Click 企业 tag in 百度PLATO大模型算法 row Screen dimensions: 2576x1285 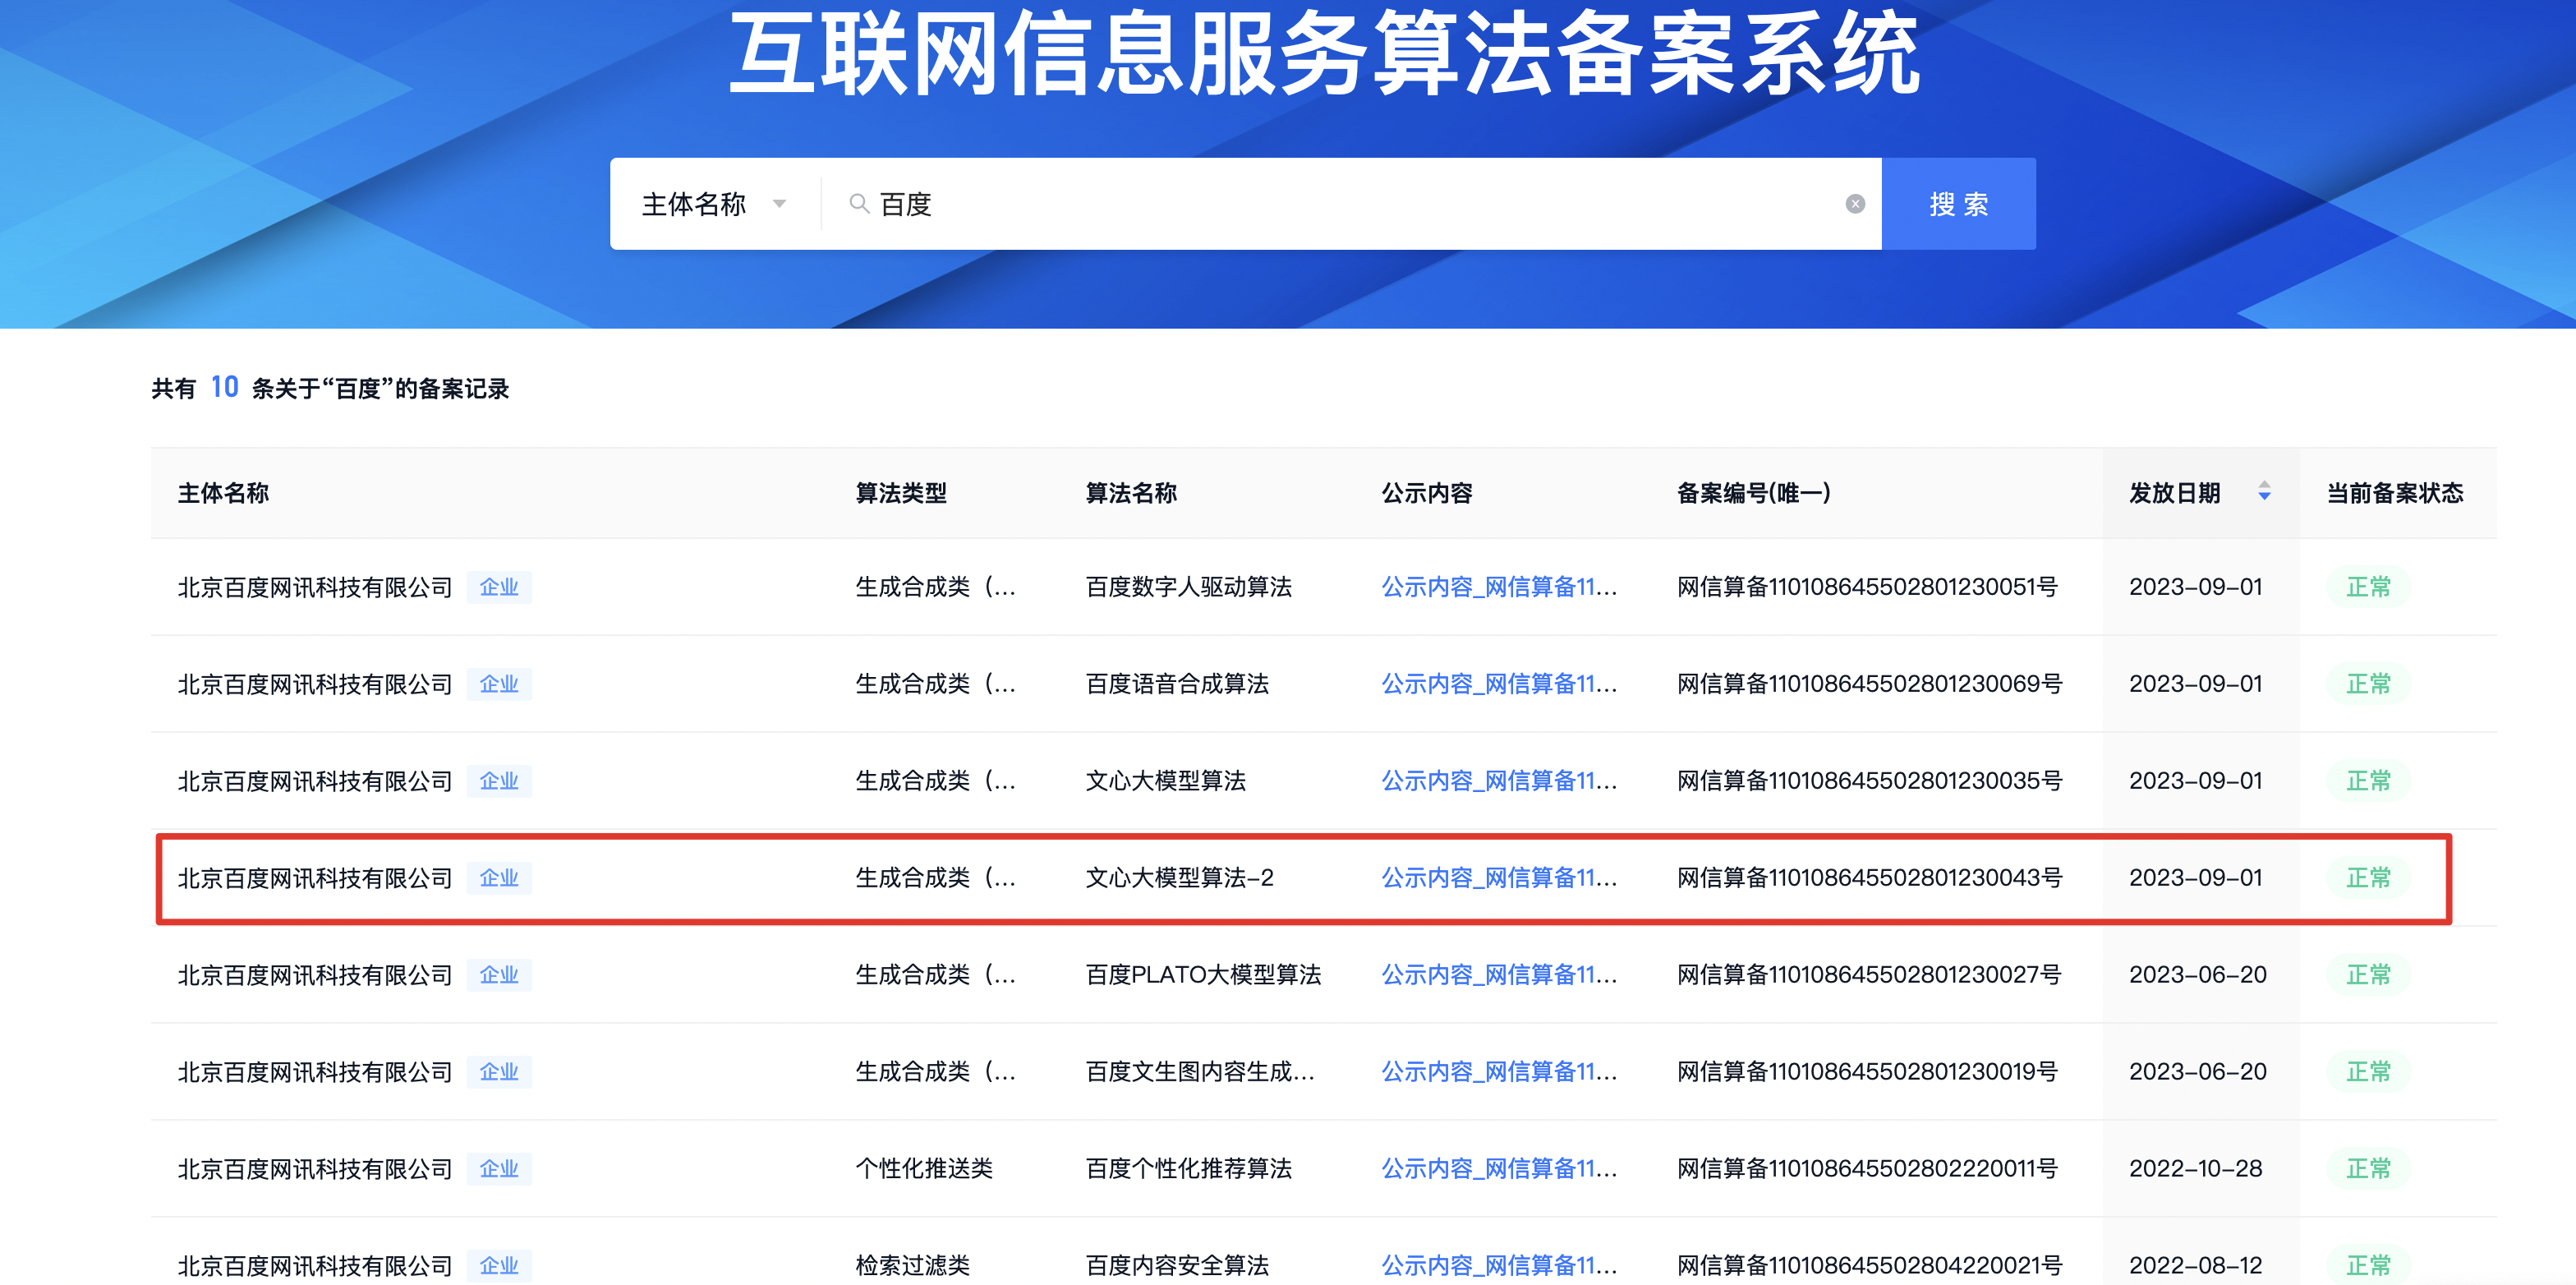click(x=499, y=975)
